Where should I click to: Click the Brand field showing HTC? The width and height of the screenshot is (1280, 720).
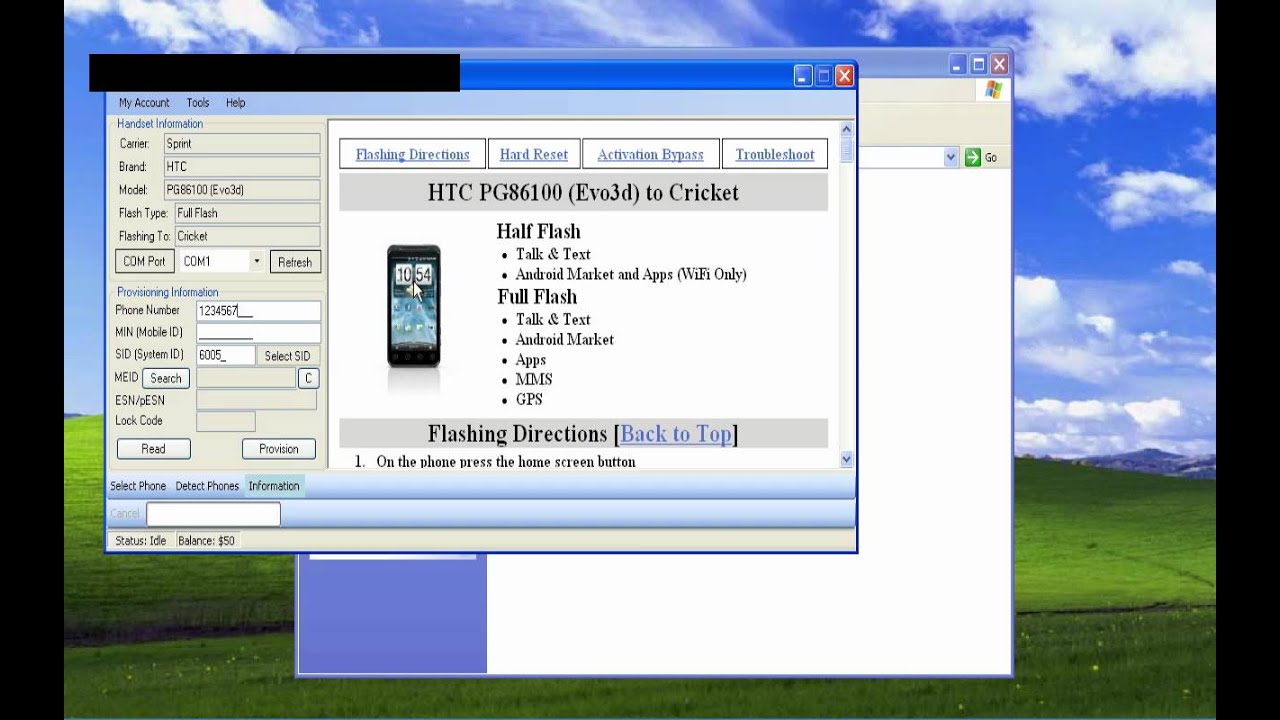coord(242,167)
